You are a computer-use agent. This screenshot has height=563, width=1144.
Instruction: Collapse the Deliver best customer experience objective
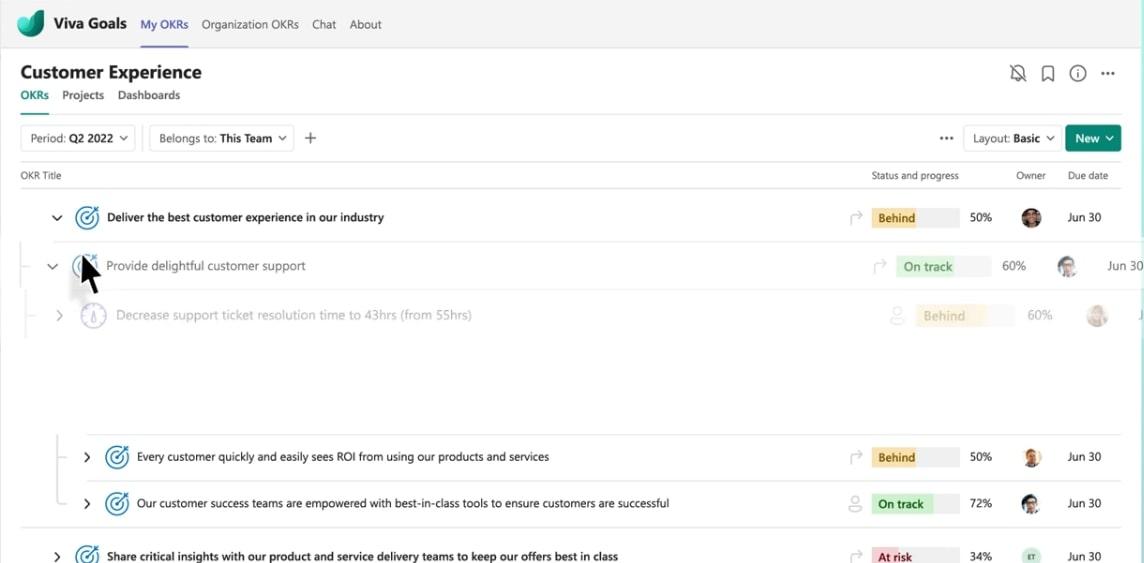coord(57,217)
